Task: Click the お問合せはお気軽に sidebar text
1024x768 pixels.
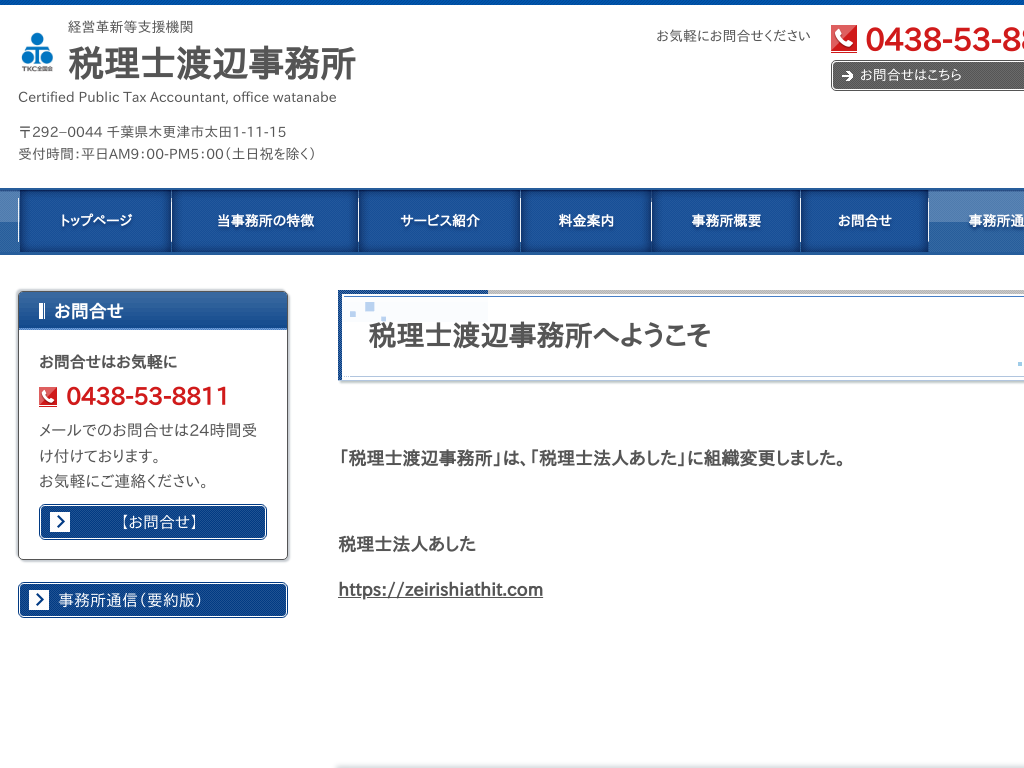Action: 108,362
